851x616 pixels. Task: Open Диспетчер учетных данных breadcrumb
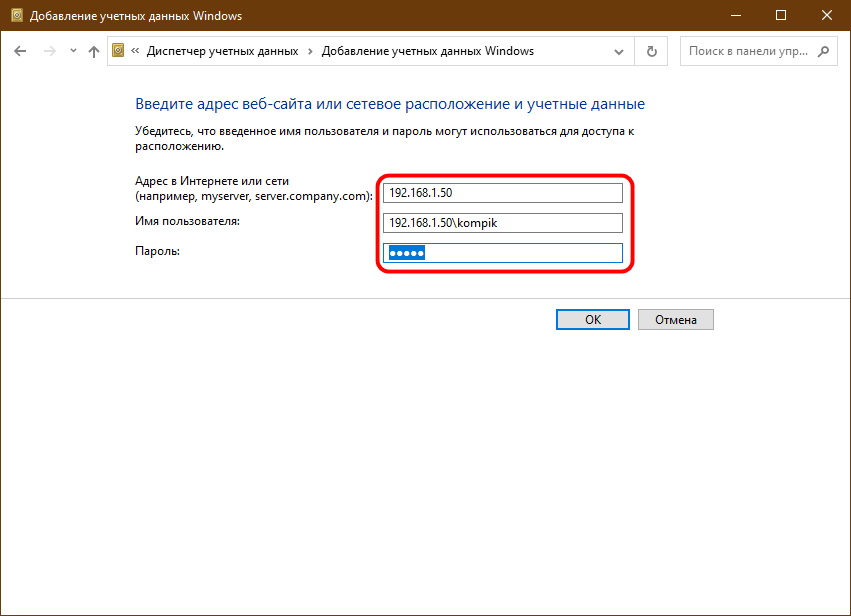(x=223, y=51)
